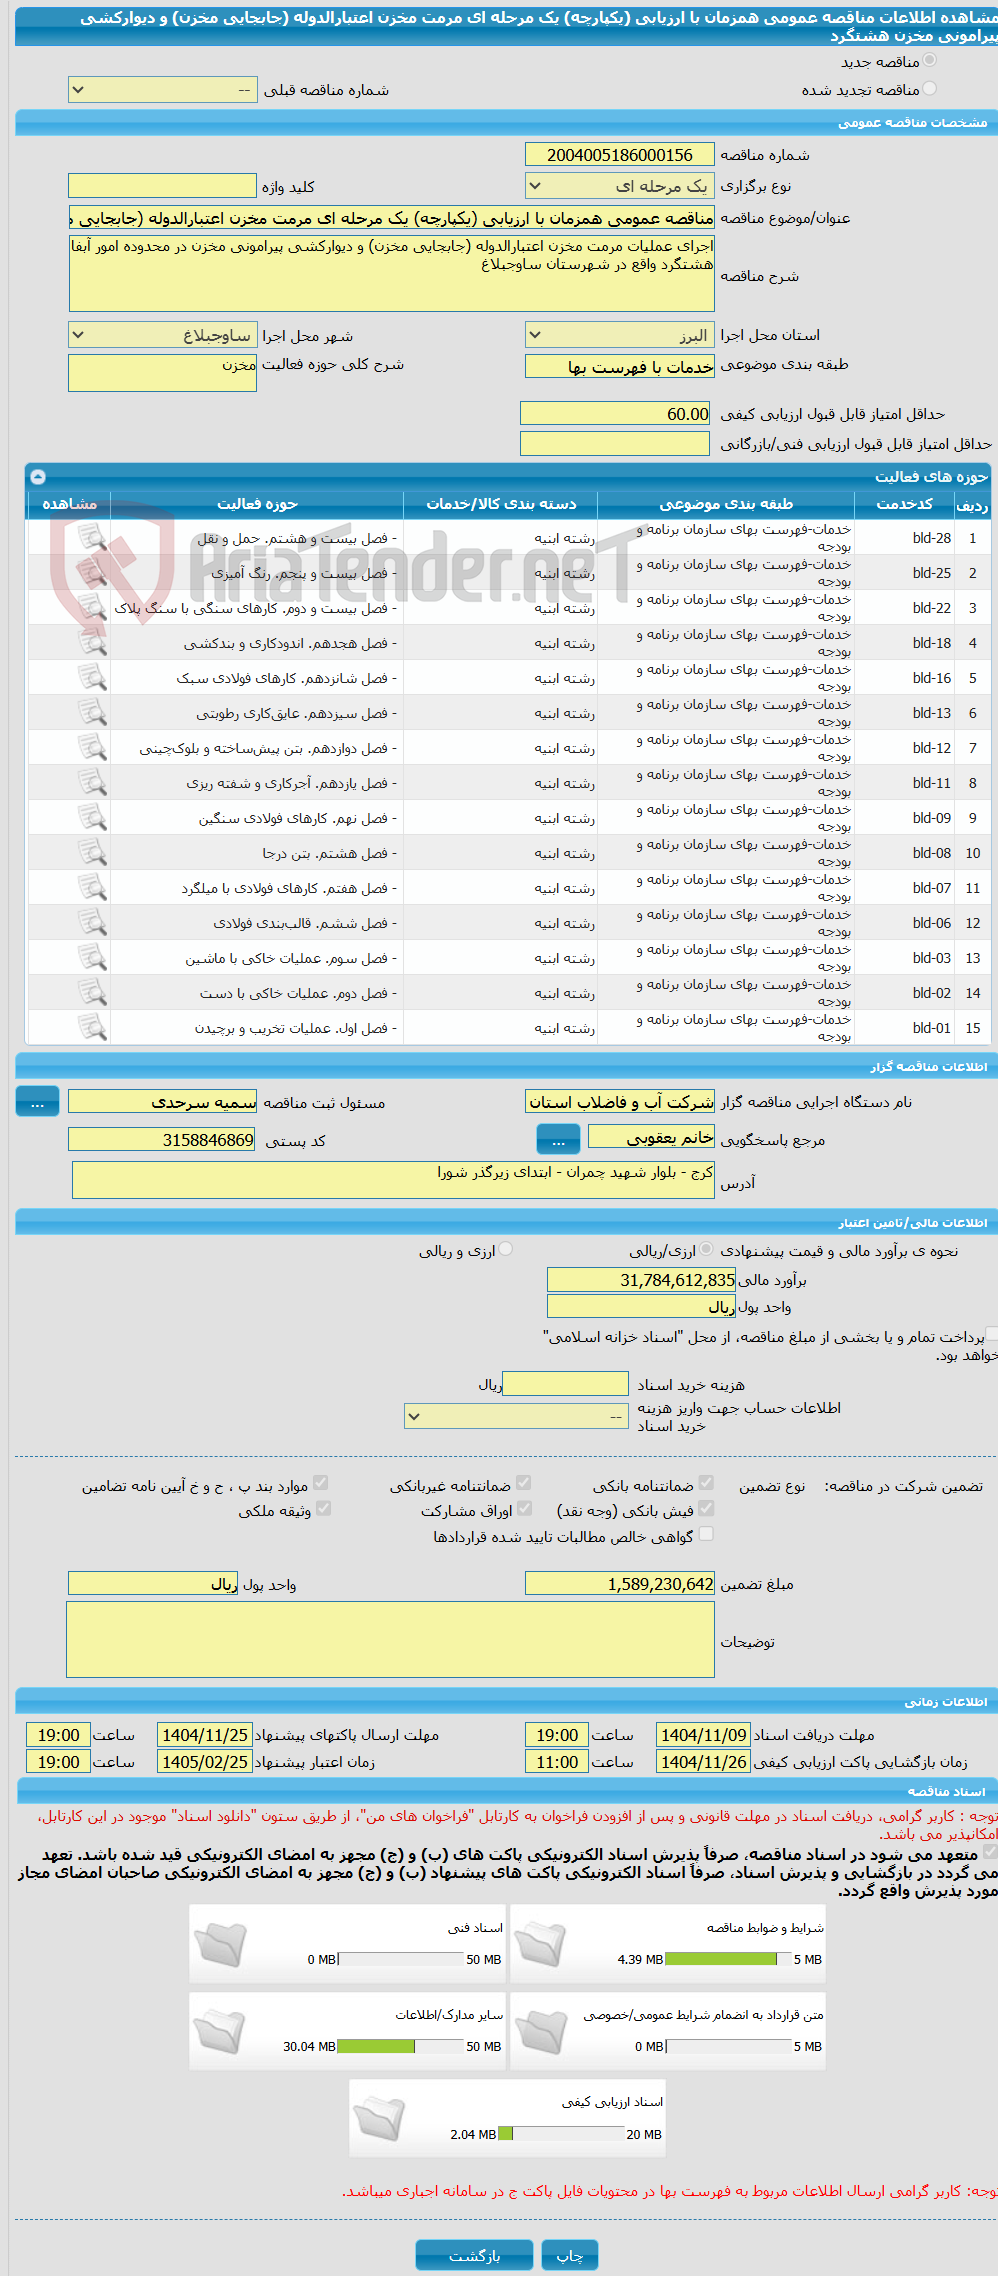Open view icon for row bld-18
This screenshot has height=2276, width=998.
click(x=92, y=643)
